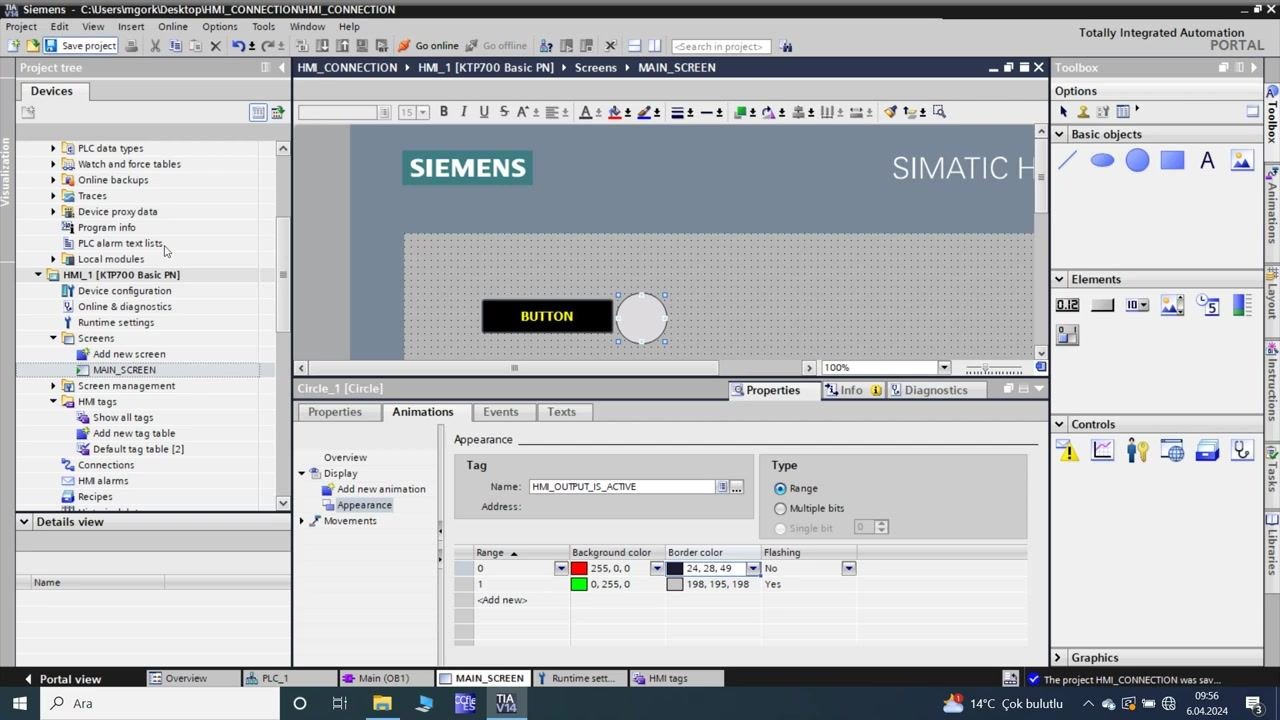Toggle underline text formatting
The width and height of the screenshot is (1280, 720).
pos(484,112)
